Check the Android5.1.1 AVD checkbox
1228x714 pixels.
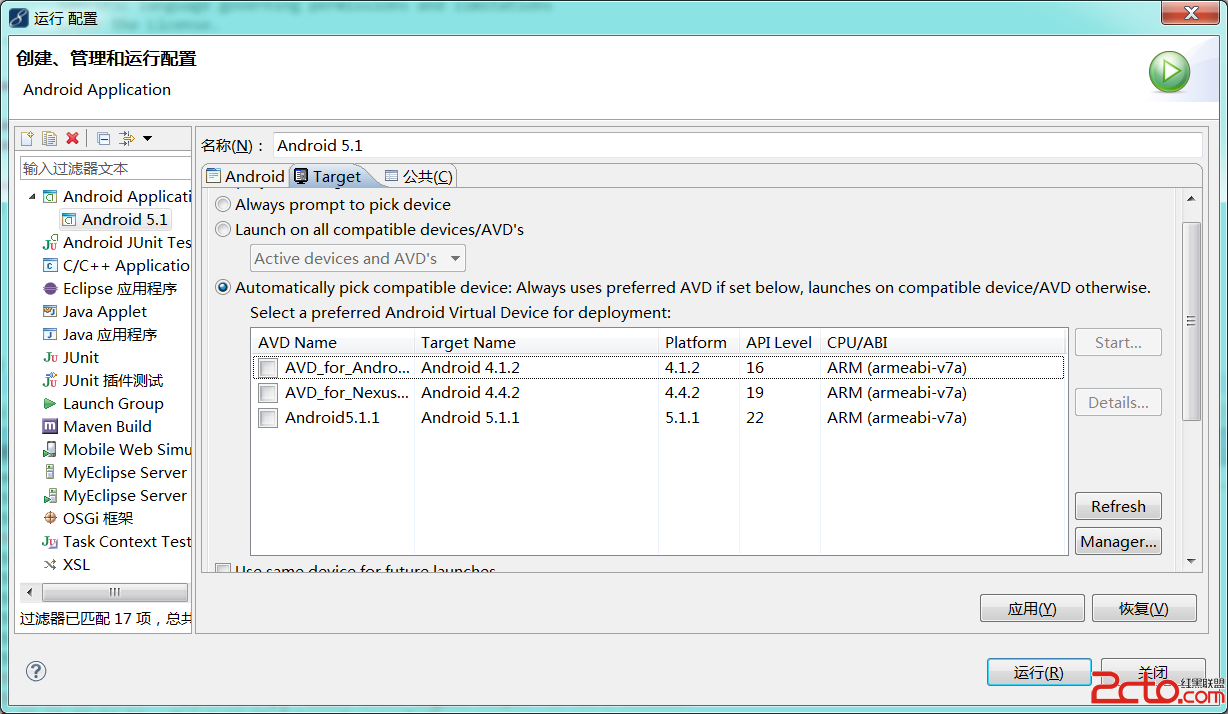tap(268, 418)
